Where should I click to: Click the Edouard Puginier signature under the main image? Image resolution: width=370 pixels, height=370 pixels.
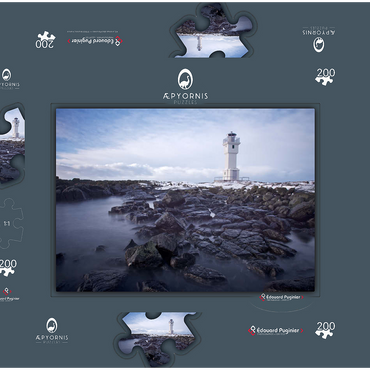tap(281, 297)
